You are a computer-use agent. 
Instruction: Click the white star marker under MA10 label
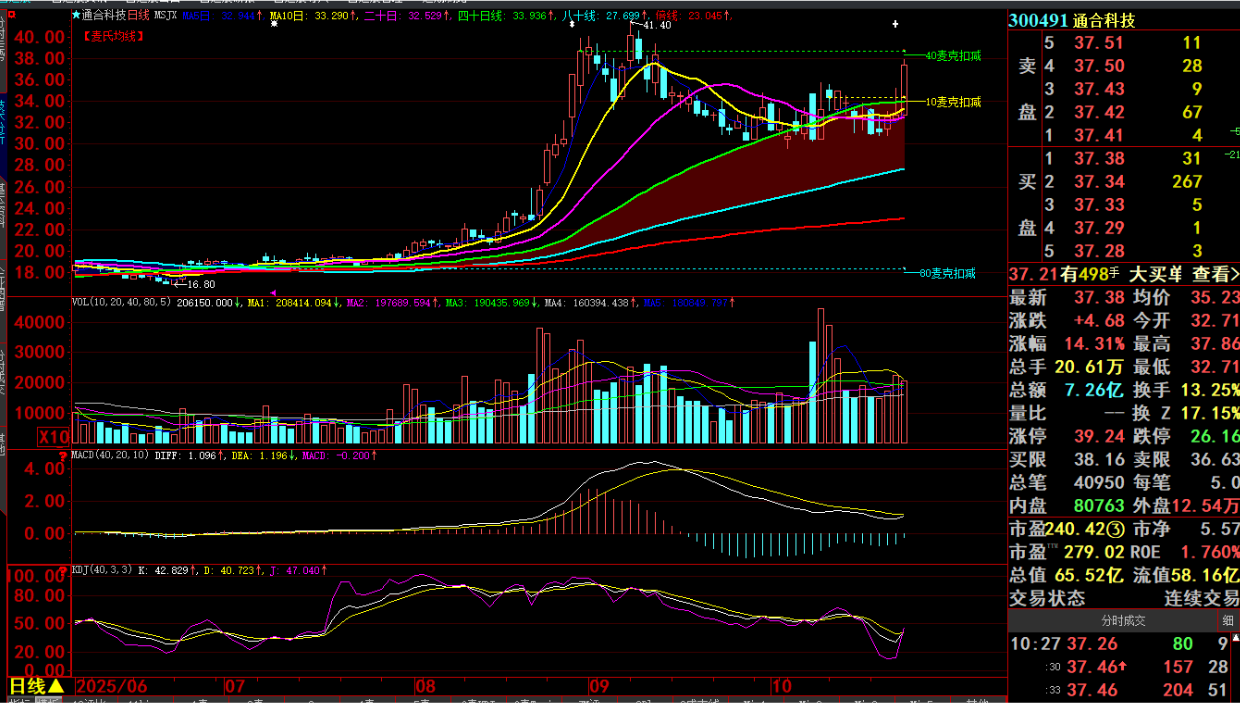click(274, 24)
